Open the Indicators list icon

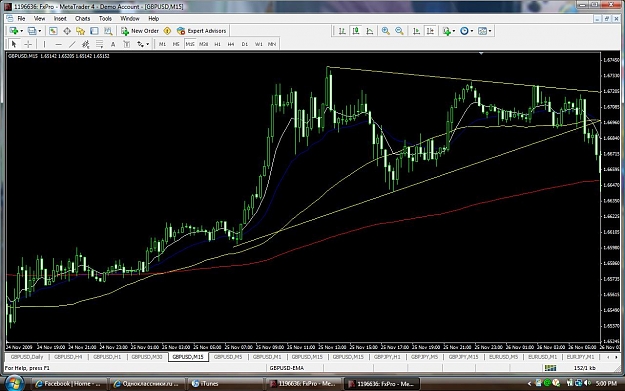[446, 31]
